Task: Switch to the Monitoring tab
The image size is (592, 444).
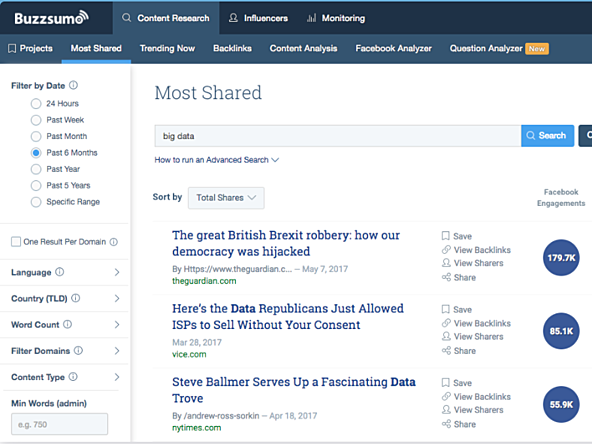Action: [x=336, y=18]
